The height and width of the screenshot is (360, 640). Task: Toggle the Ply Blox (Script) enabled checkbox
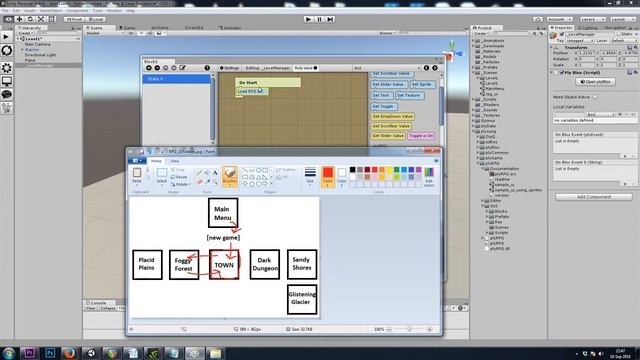[562, 72]
